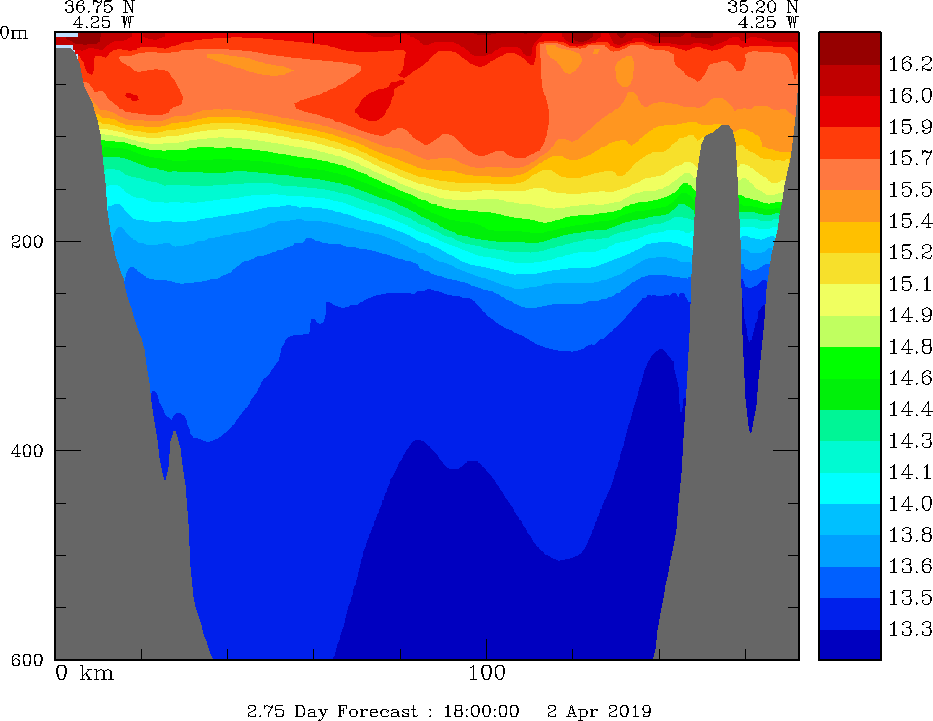Click the orange swatch between 15.5 and 15.4
Screen dimensions: 933x721
849,206
